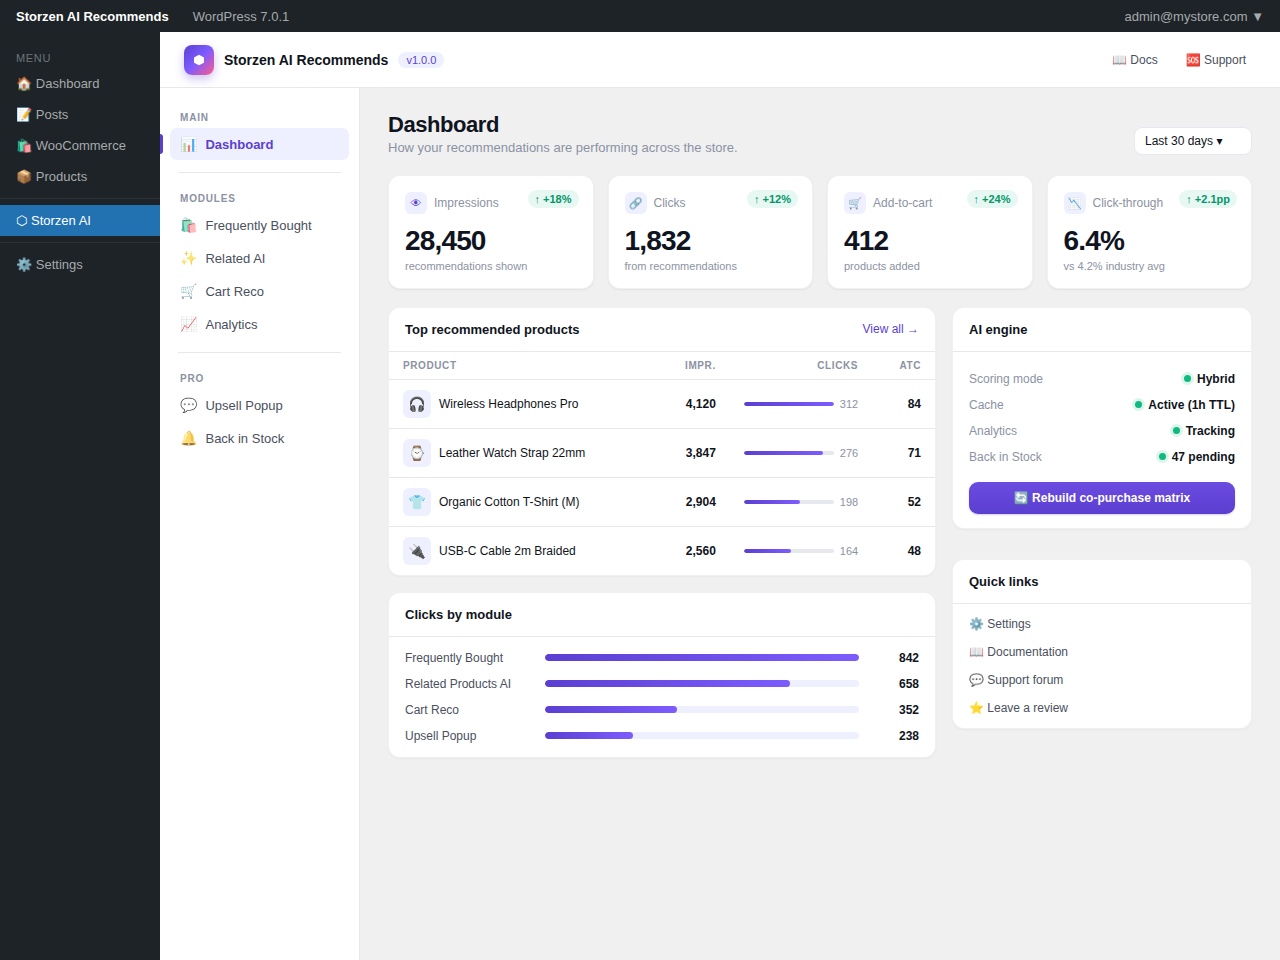Click the Leather Watch Strap watch icon
Viewport: 1280px width, 960px height.
[x=417, y=453]
